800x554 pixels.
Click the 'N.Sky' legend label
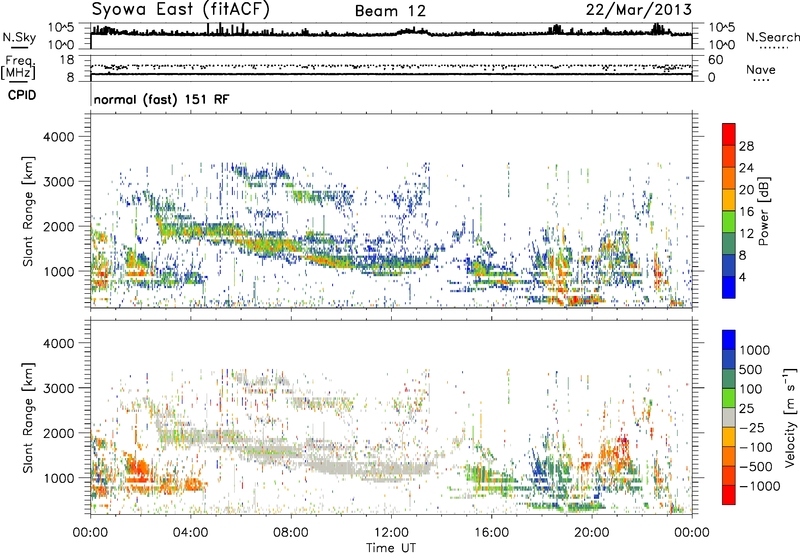pyautogui.click(x=19, y=37)
